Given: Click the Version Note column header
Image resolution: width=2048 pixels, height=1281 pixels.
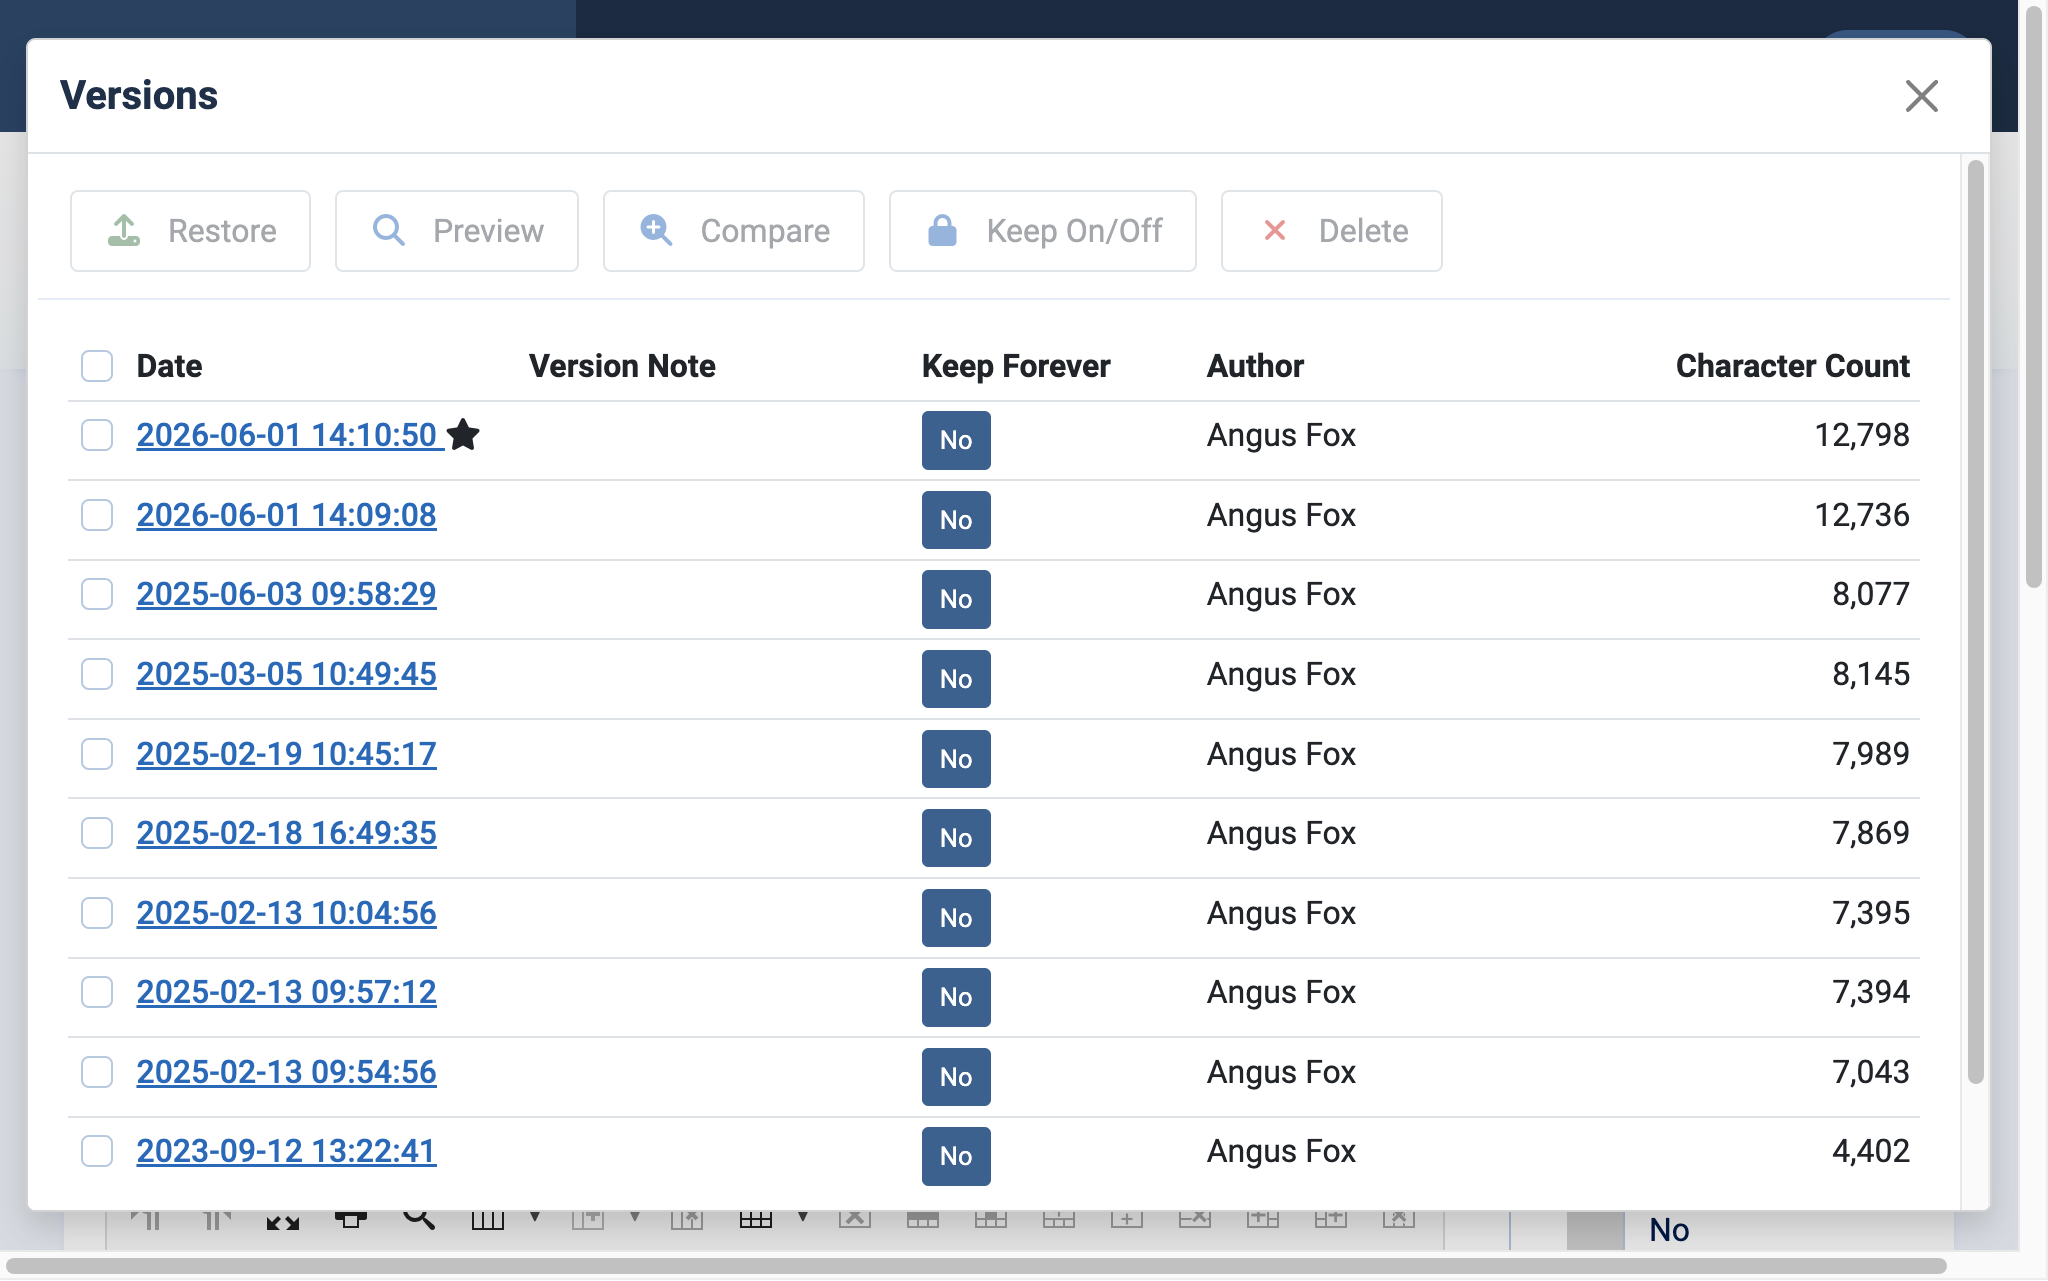Looking at the screenshot, I should point(622,366).
